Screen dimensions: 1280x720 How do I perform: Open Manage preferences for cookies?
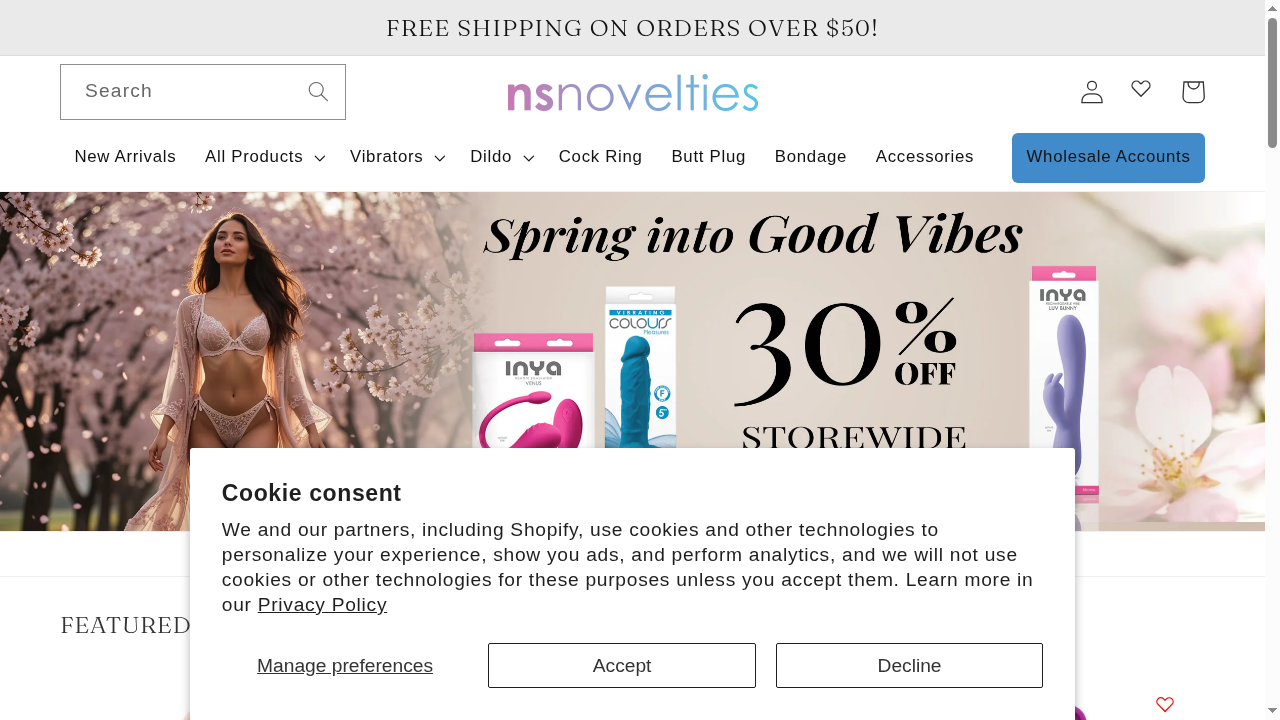[x=344, y=665]
